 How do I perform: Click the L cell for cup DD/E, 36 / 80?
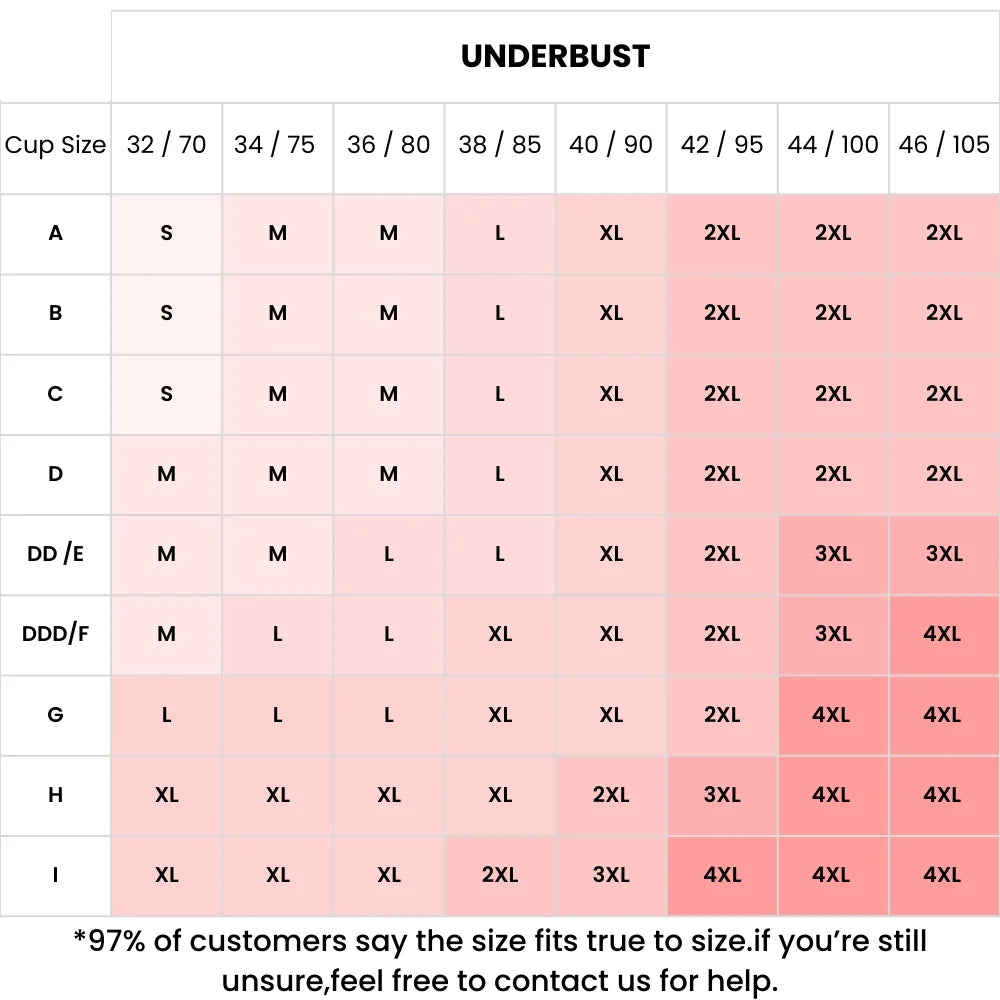pos(389,554)
